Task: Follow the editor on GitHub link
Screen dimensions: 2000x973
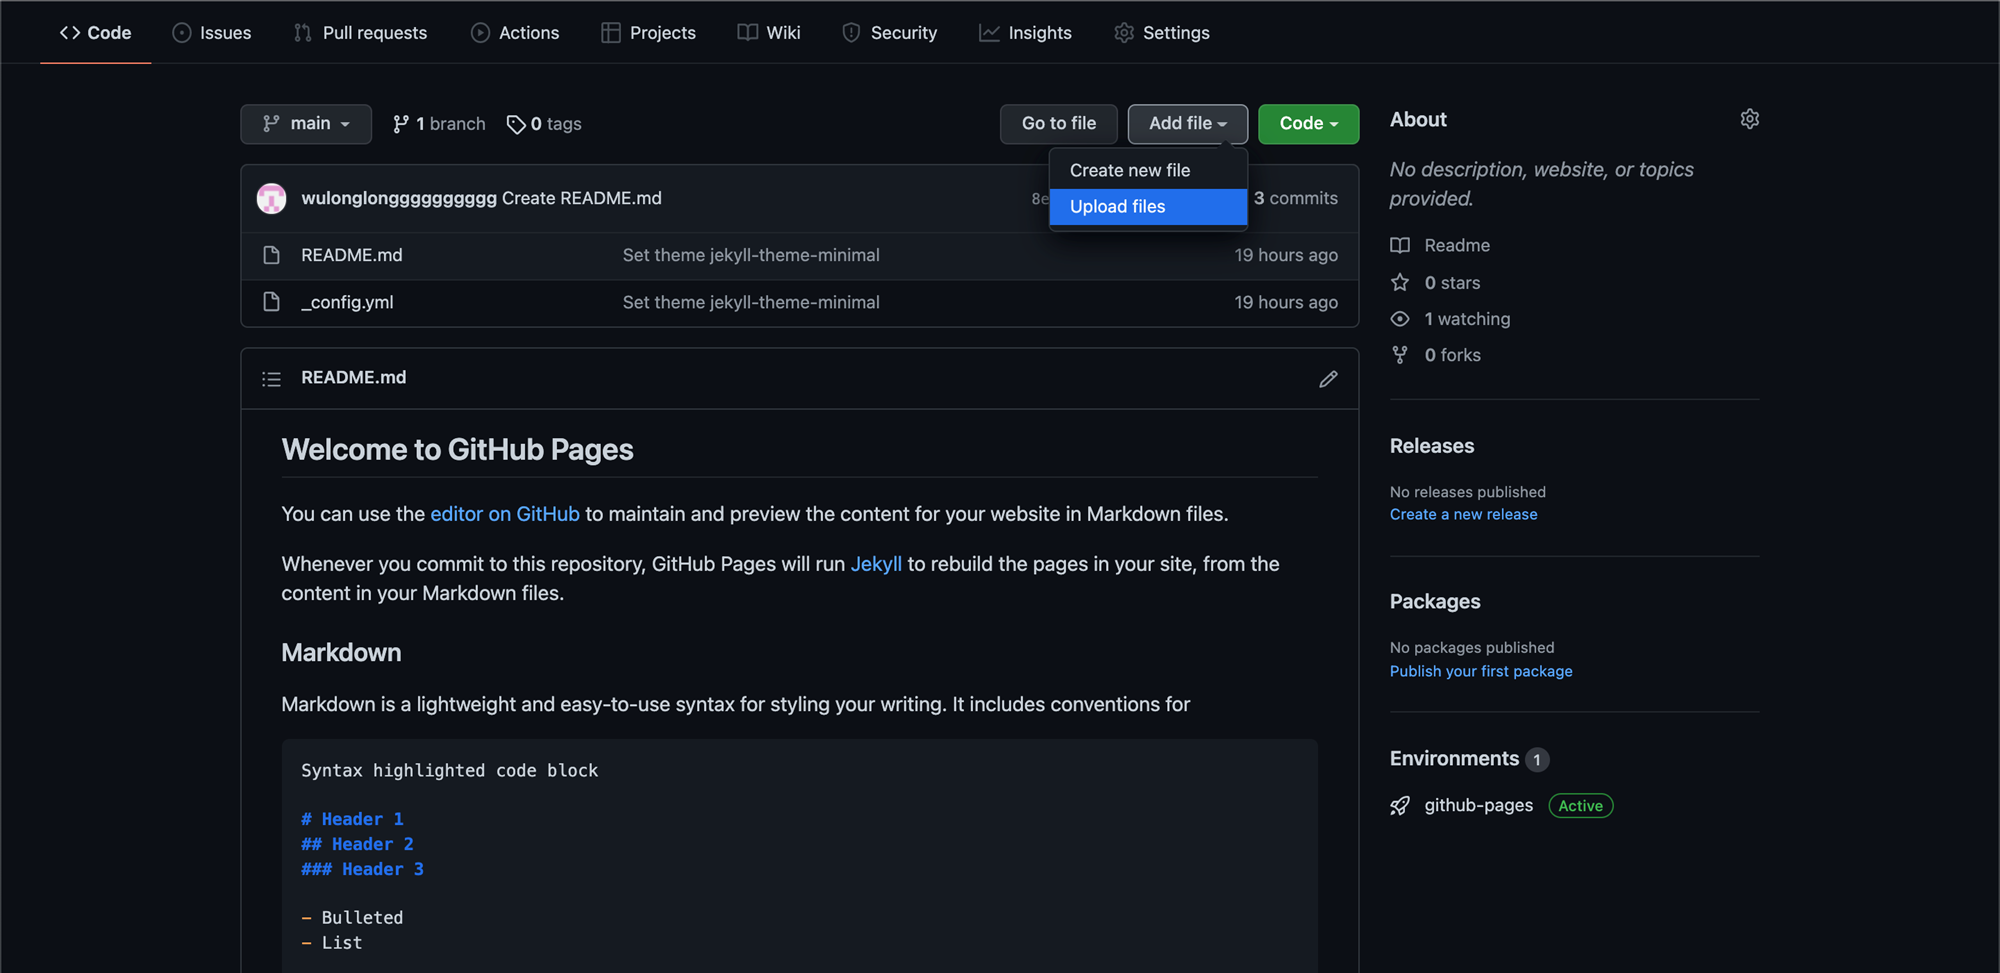Action: click(505, 514)
